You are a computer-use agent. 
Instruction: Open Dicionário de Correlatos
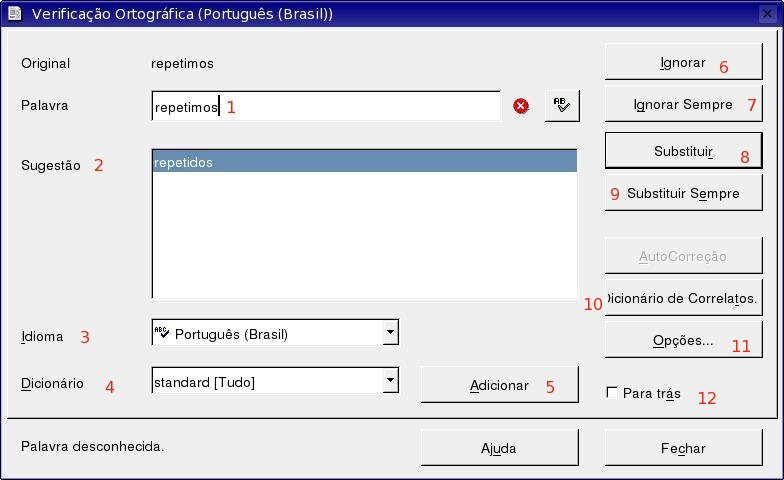click(x=684, y=298)
